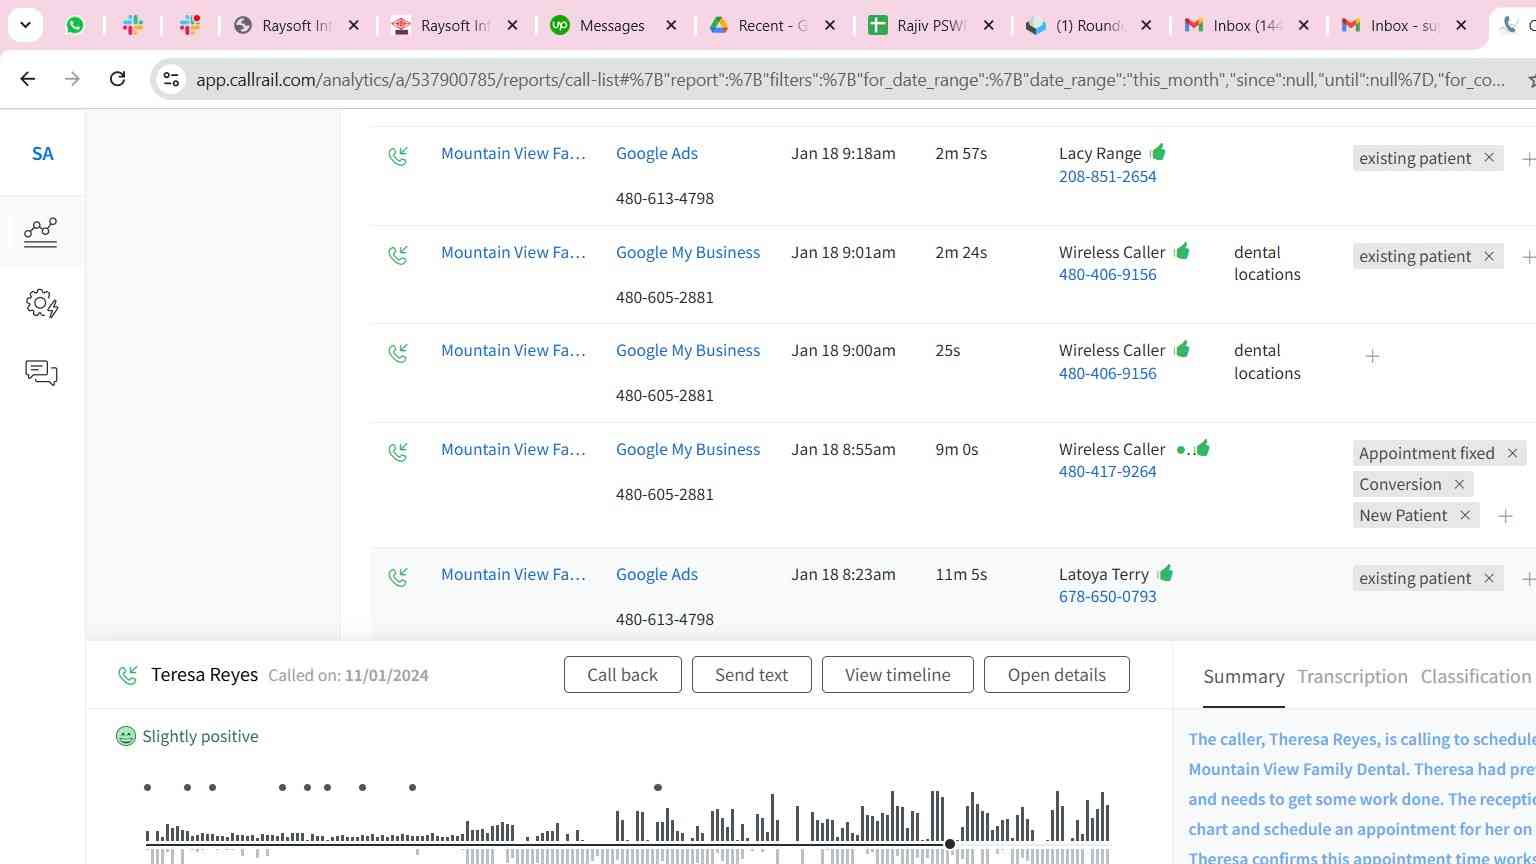Open Mountain View Fa… link for 9:18am call
Screen dimensions: 1536x864
(513, 153)
